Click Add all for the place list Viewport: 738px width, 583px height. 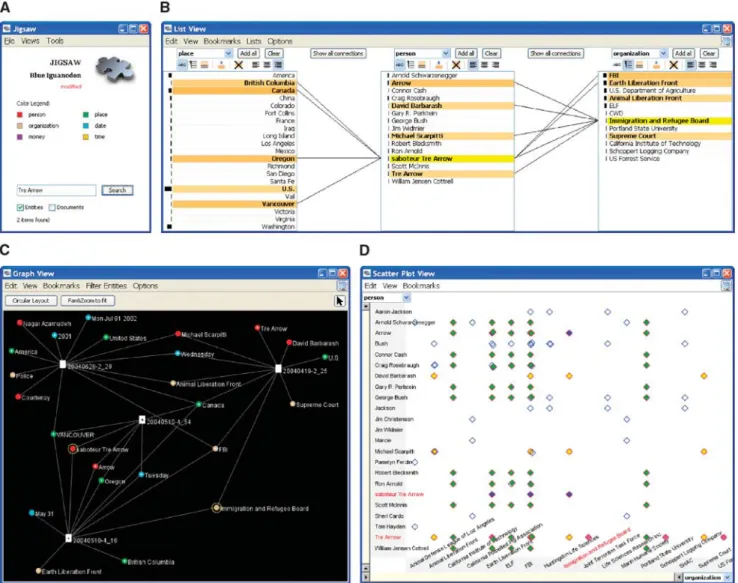tap(248, 53)
